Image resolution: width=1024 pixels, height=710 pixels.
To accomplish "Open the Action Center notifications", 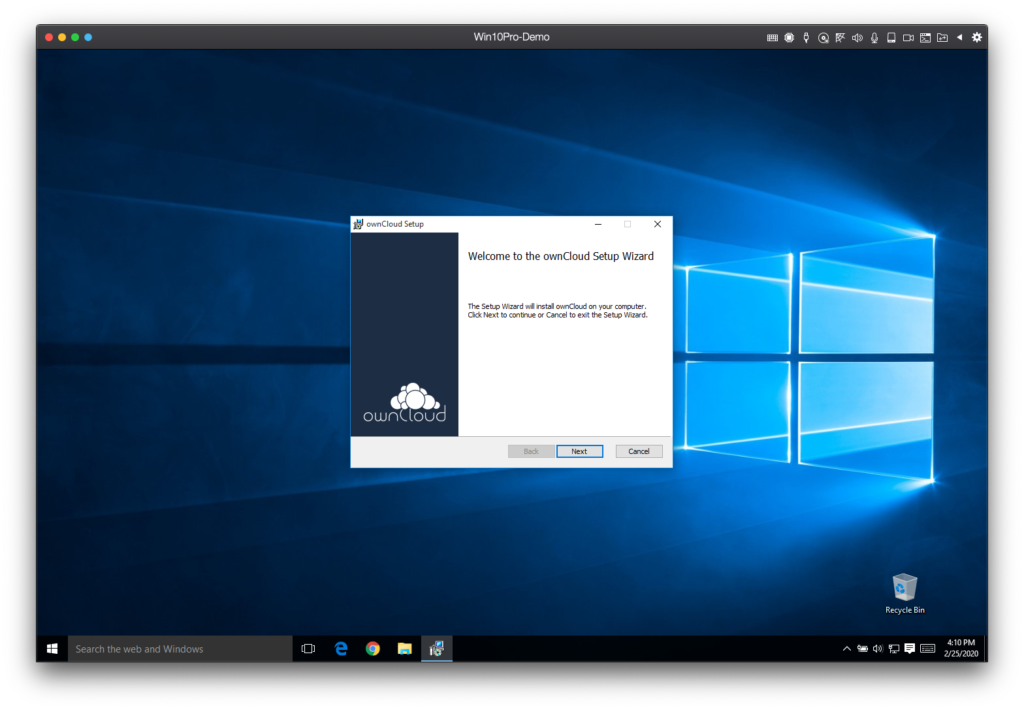I will (x=909, y=649).
